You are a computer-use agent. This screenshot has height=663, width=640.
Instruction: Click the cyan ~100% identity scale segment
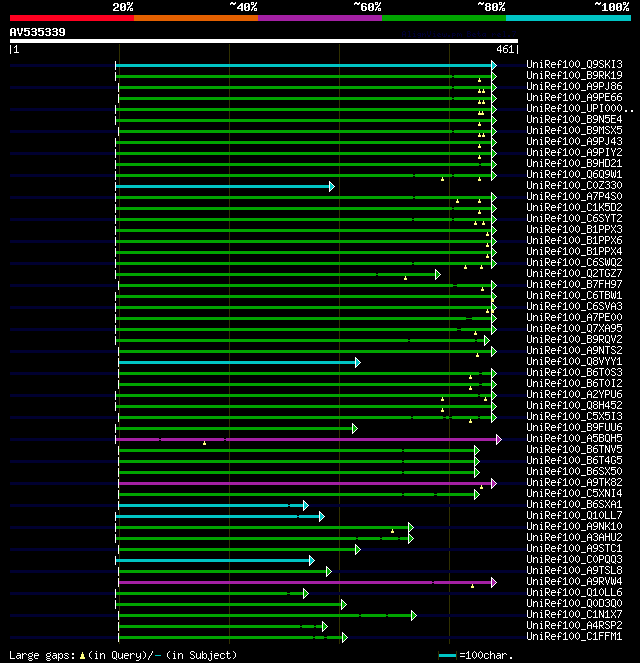pyautogui.click(x=568, y=18)
